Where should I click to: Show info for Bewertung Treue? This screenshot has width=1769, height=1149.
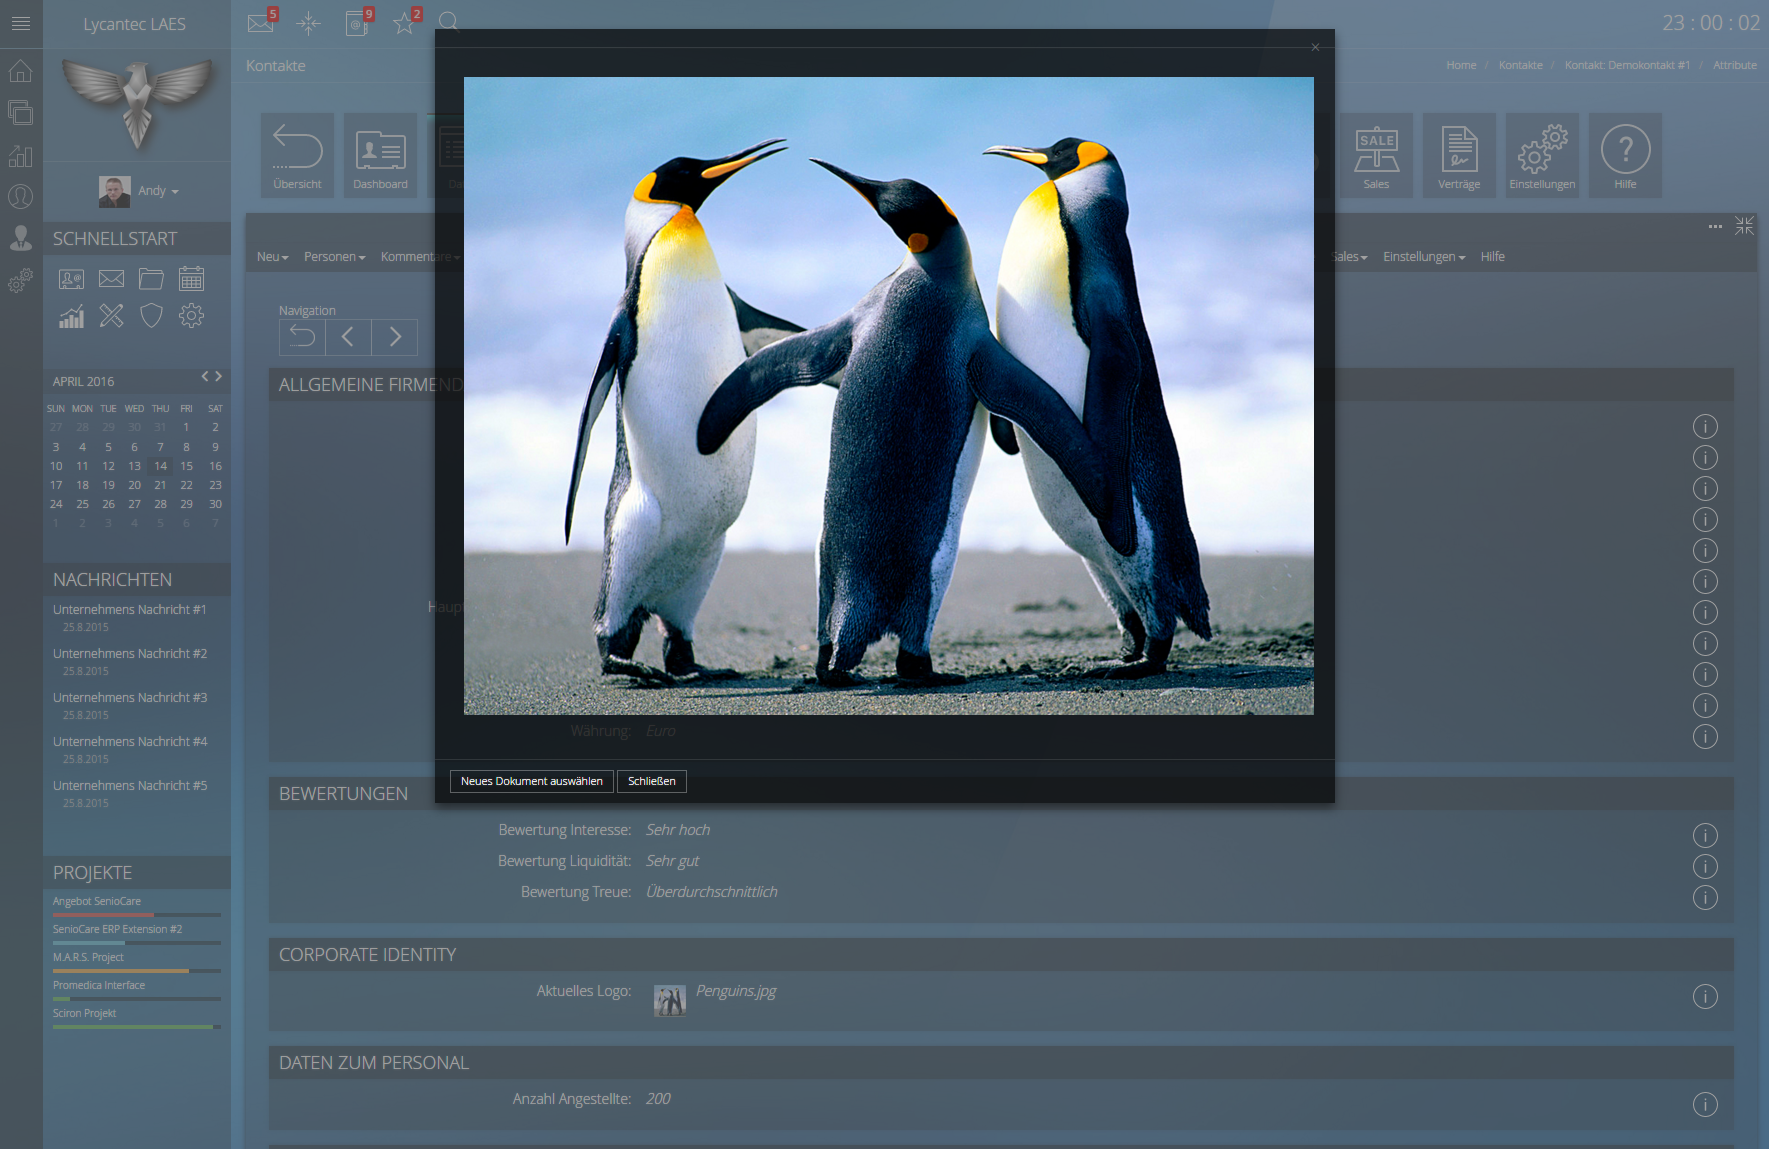(x=1705, y=897)
